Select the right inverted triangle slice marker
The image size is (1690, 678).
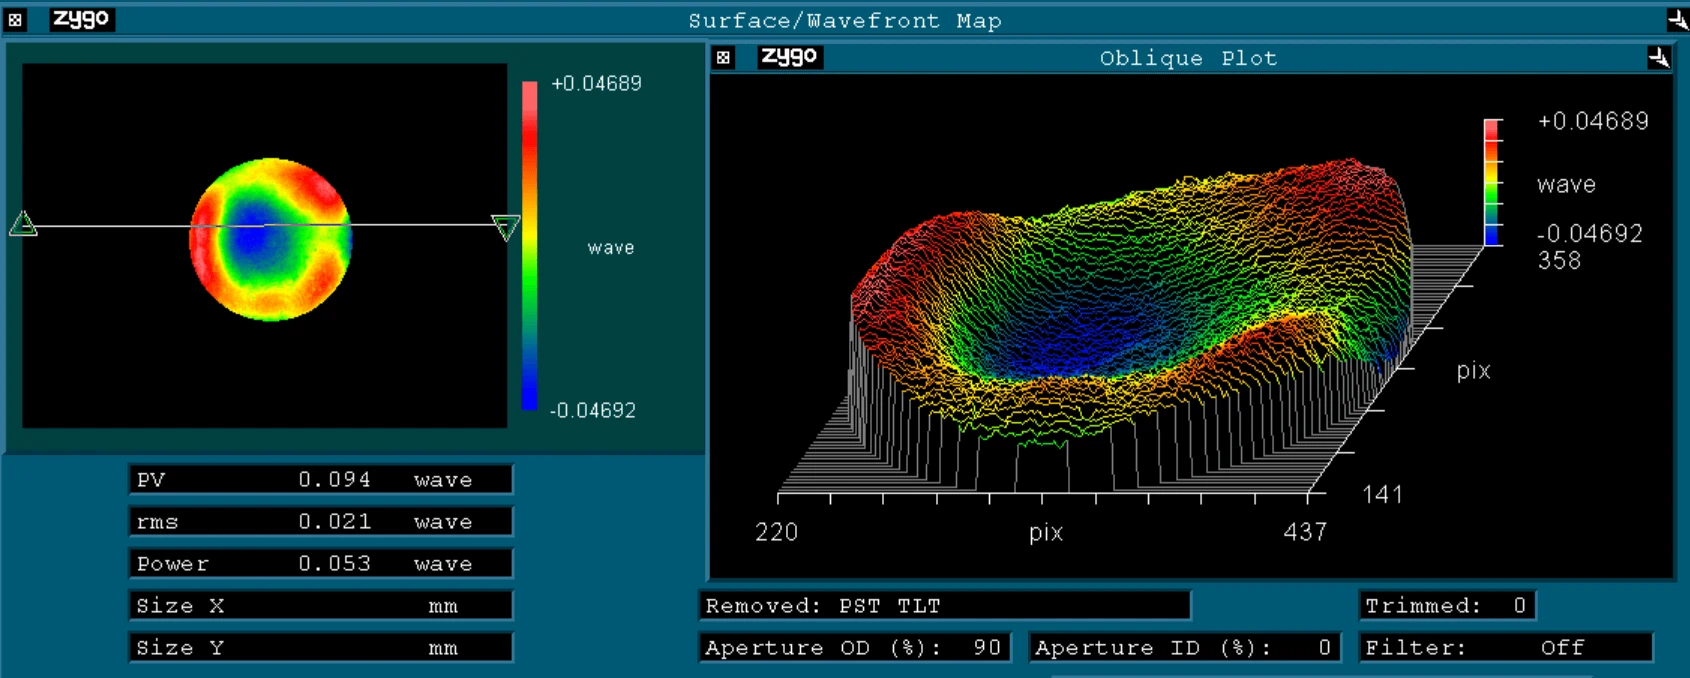506,227
